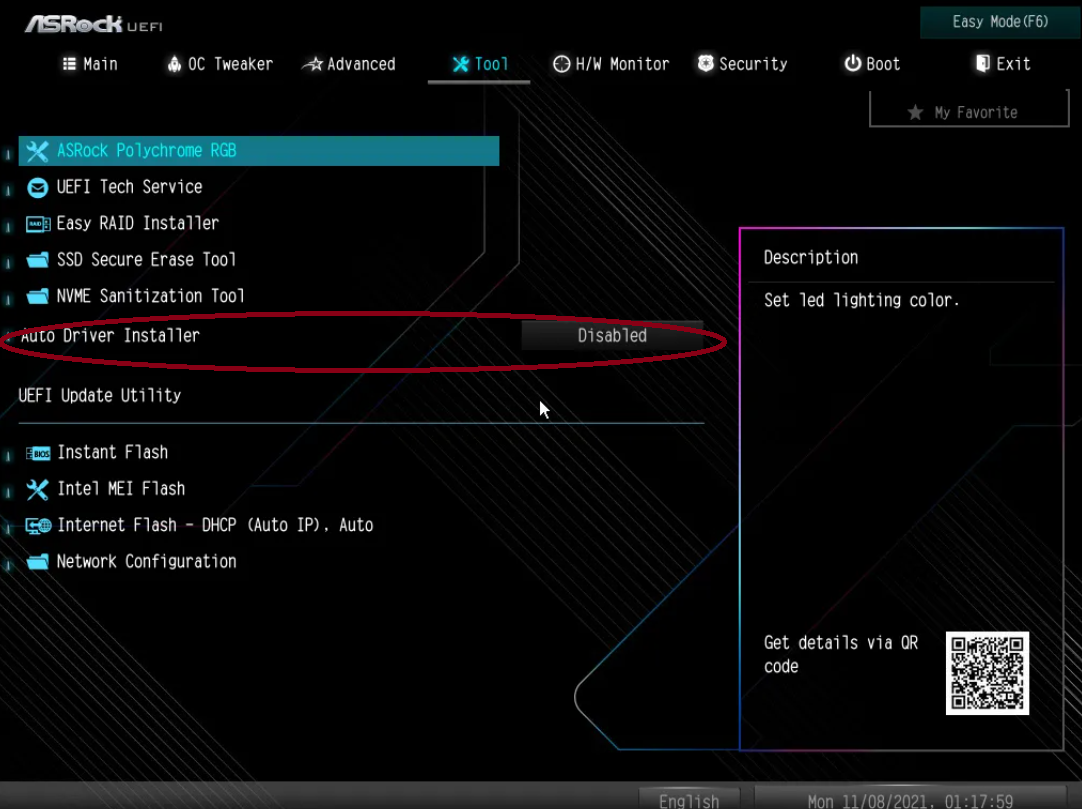Select Internet Flash - DHCP (Auto IP), Auto
This screenshot has width=1082, height=809.
[x=215, y=525]
